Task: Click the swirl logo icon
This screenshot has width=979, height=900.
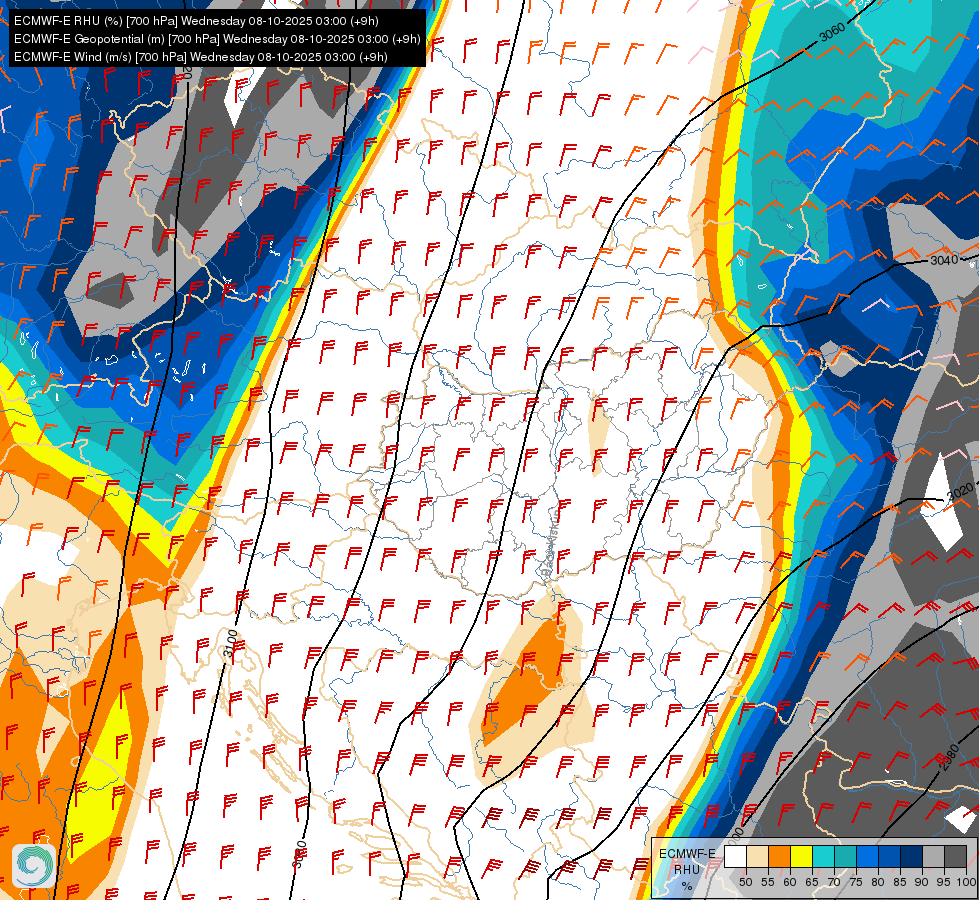Action: [34, 865]
